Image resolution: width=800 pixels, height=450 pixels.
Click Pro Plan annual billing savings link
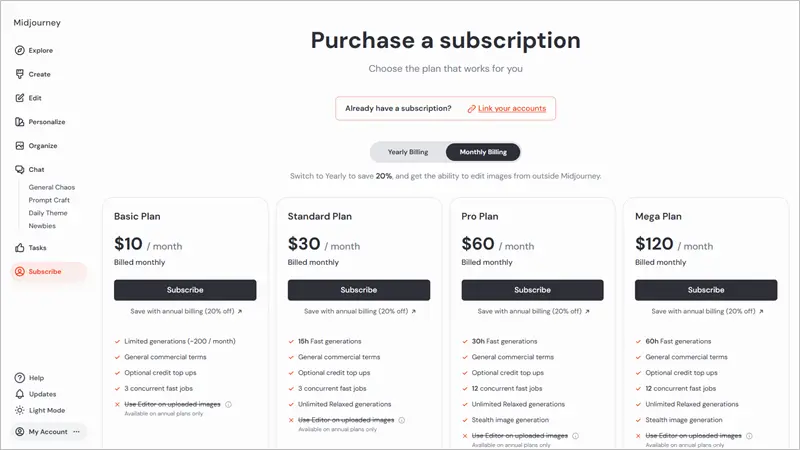pos(533,311)
